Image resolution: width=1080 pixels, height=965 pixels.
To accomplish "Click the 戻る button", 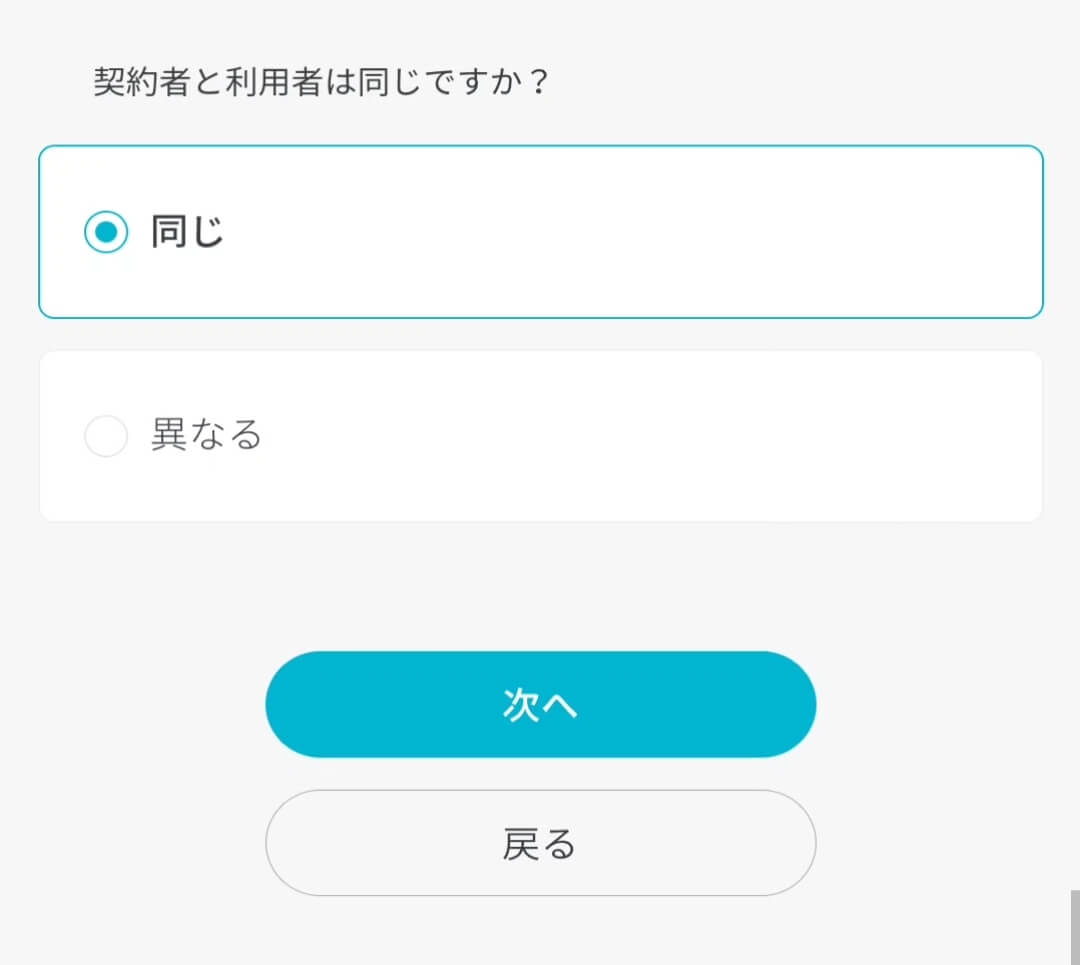I will pos(541,843).
